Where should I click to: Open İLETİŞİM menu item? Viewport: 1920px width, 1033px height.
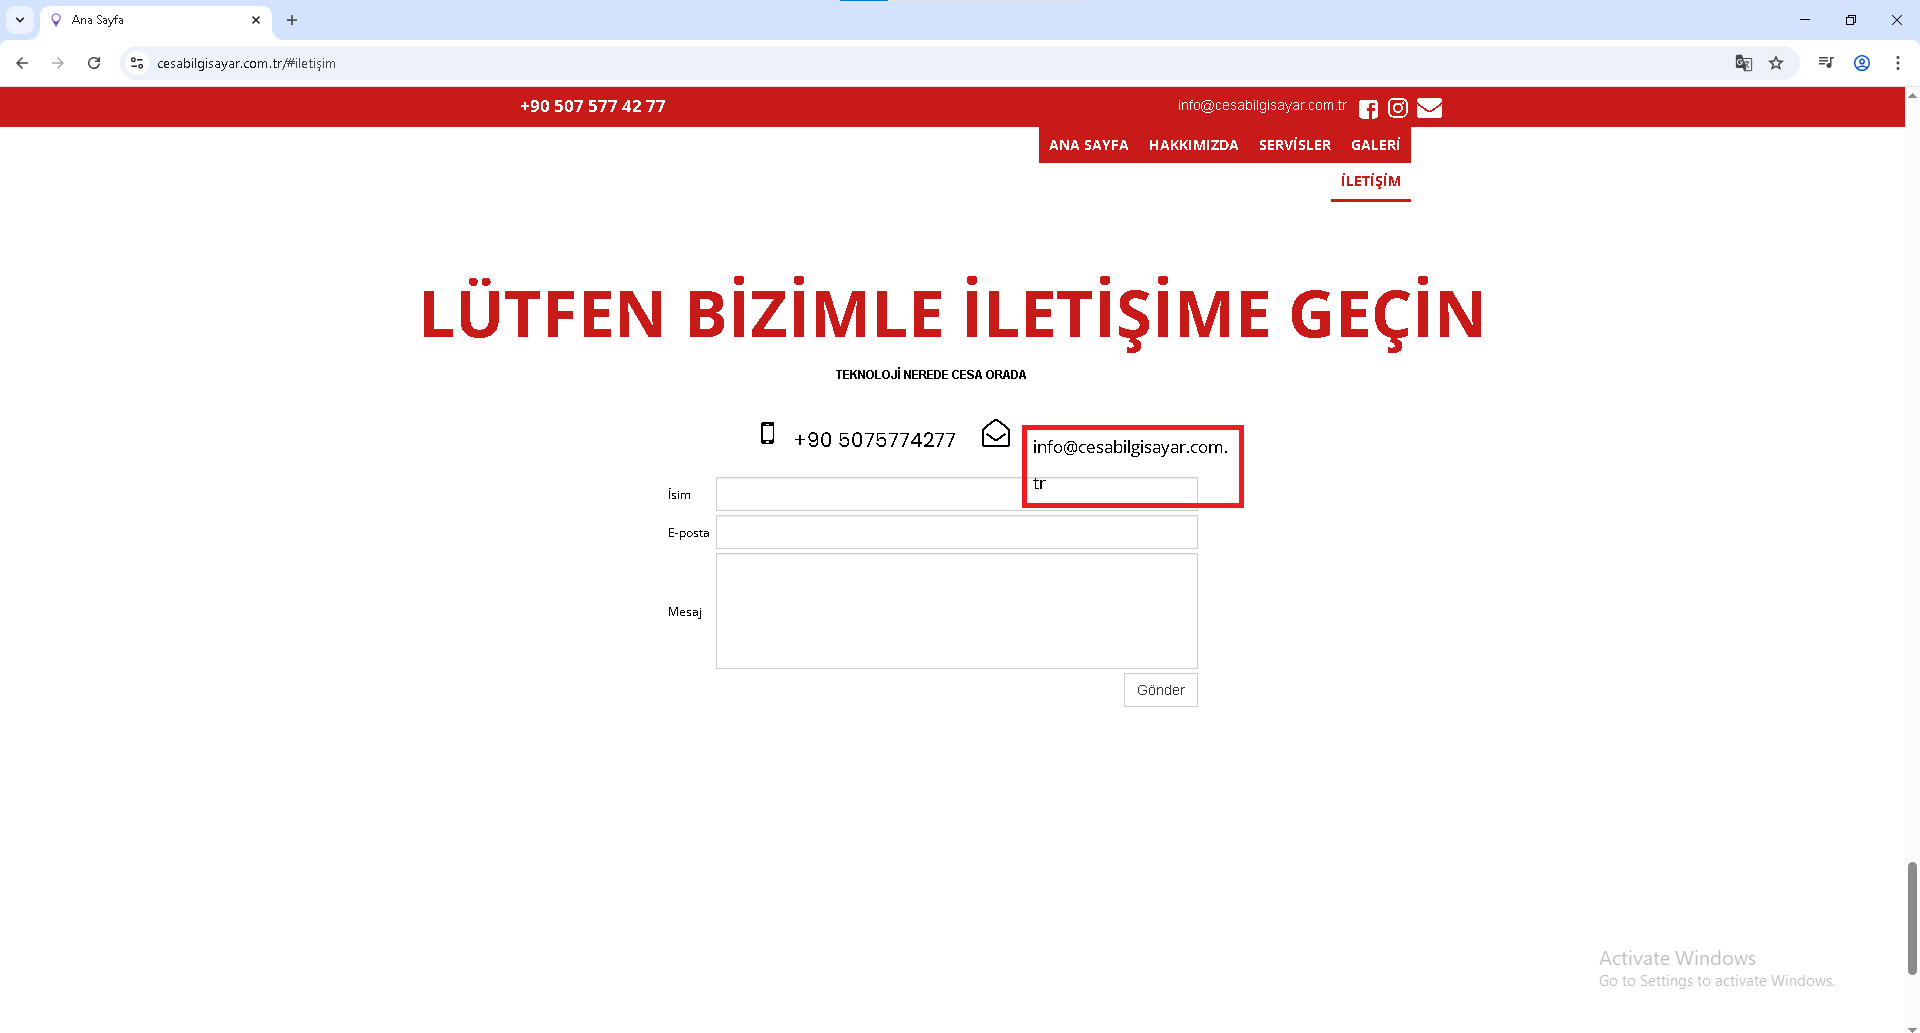(x=1370, y=181)
